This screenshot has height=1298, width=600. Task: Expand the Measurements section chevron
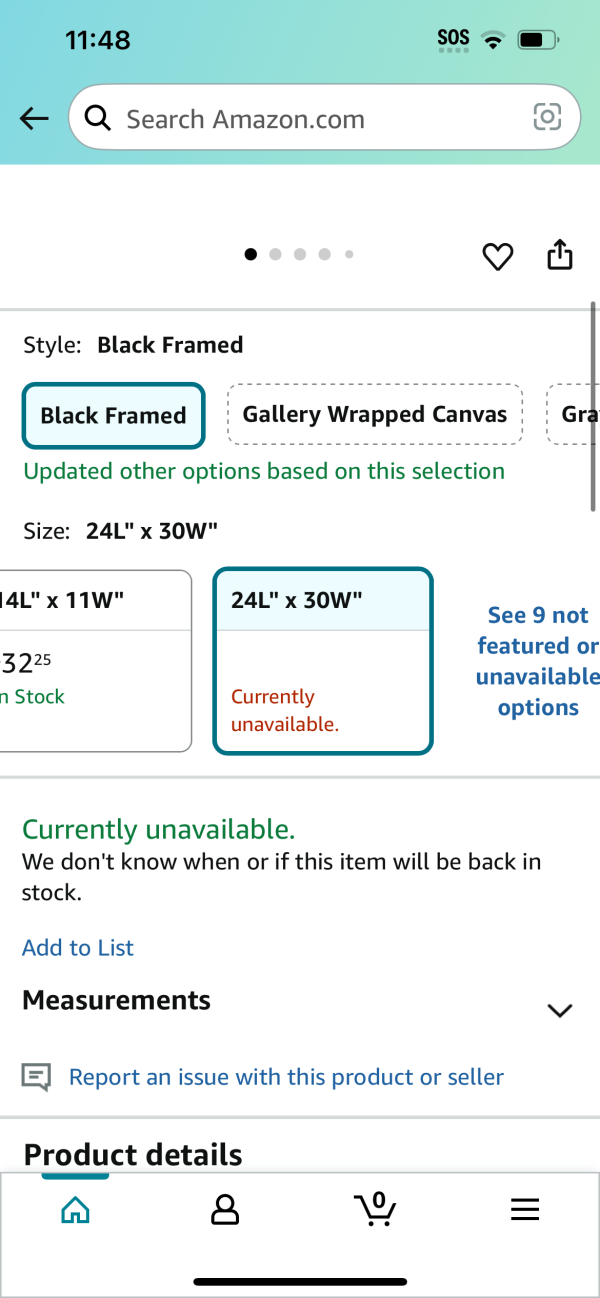tap(560, 1010)
